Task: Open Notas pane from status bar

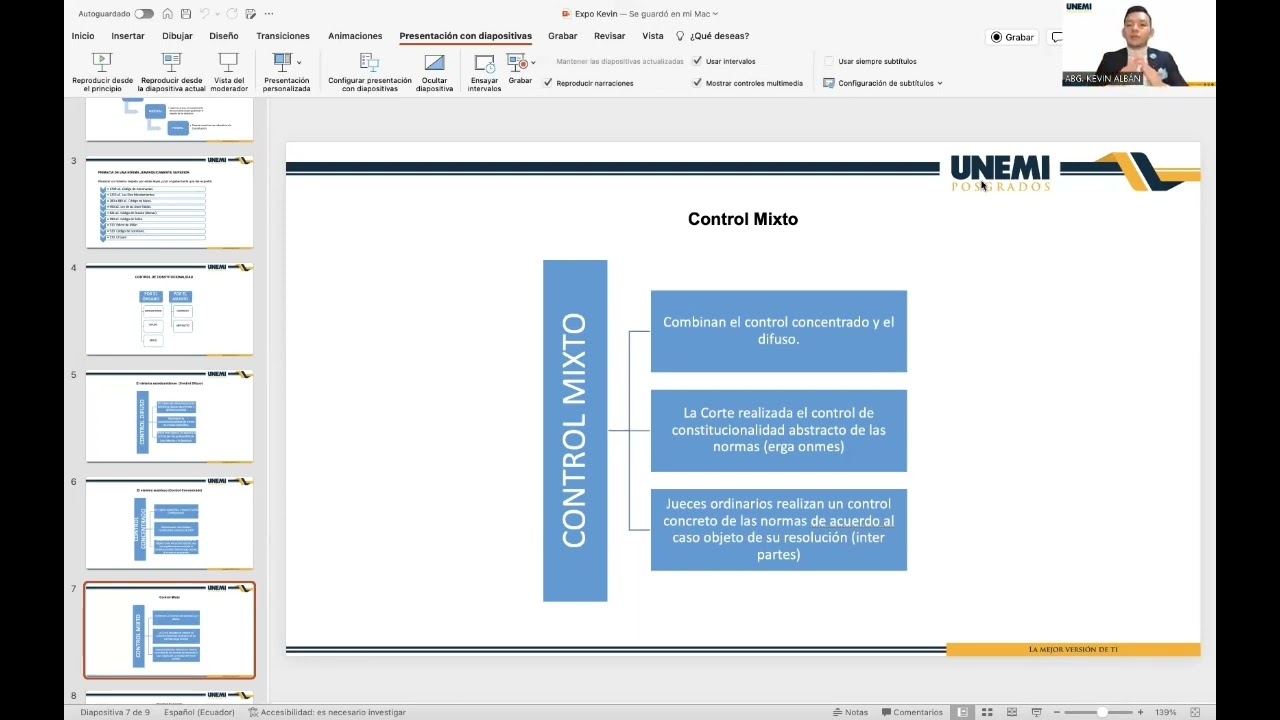Action: tap(850, 712)
